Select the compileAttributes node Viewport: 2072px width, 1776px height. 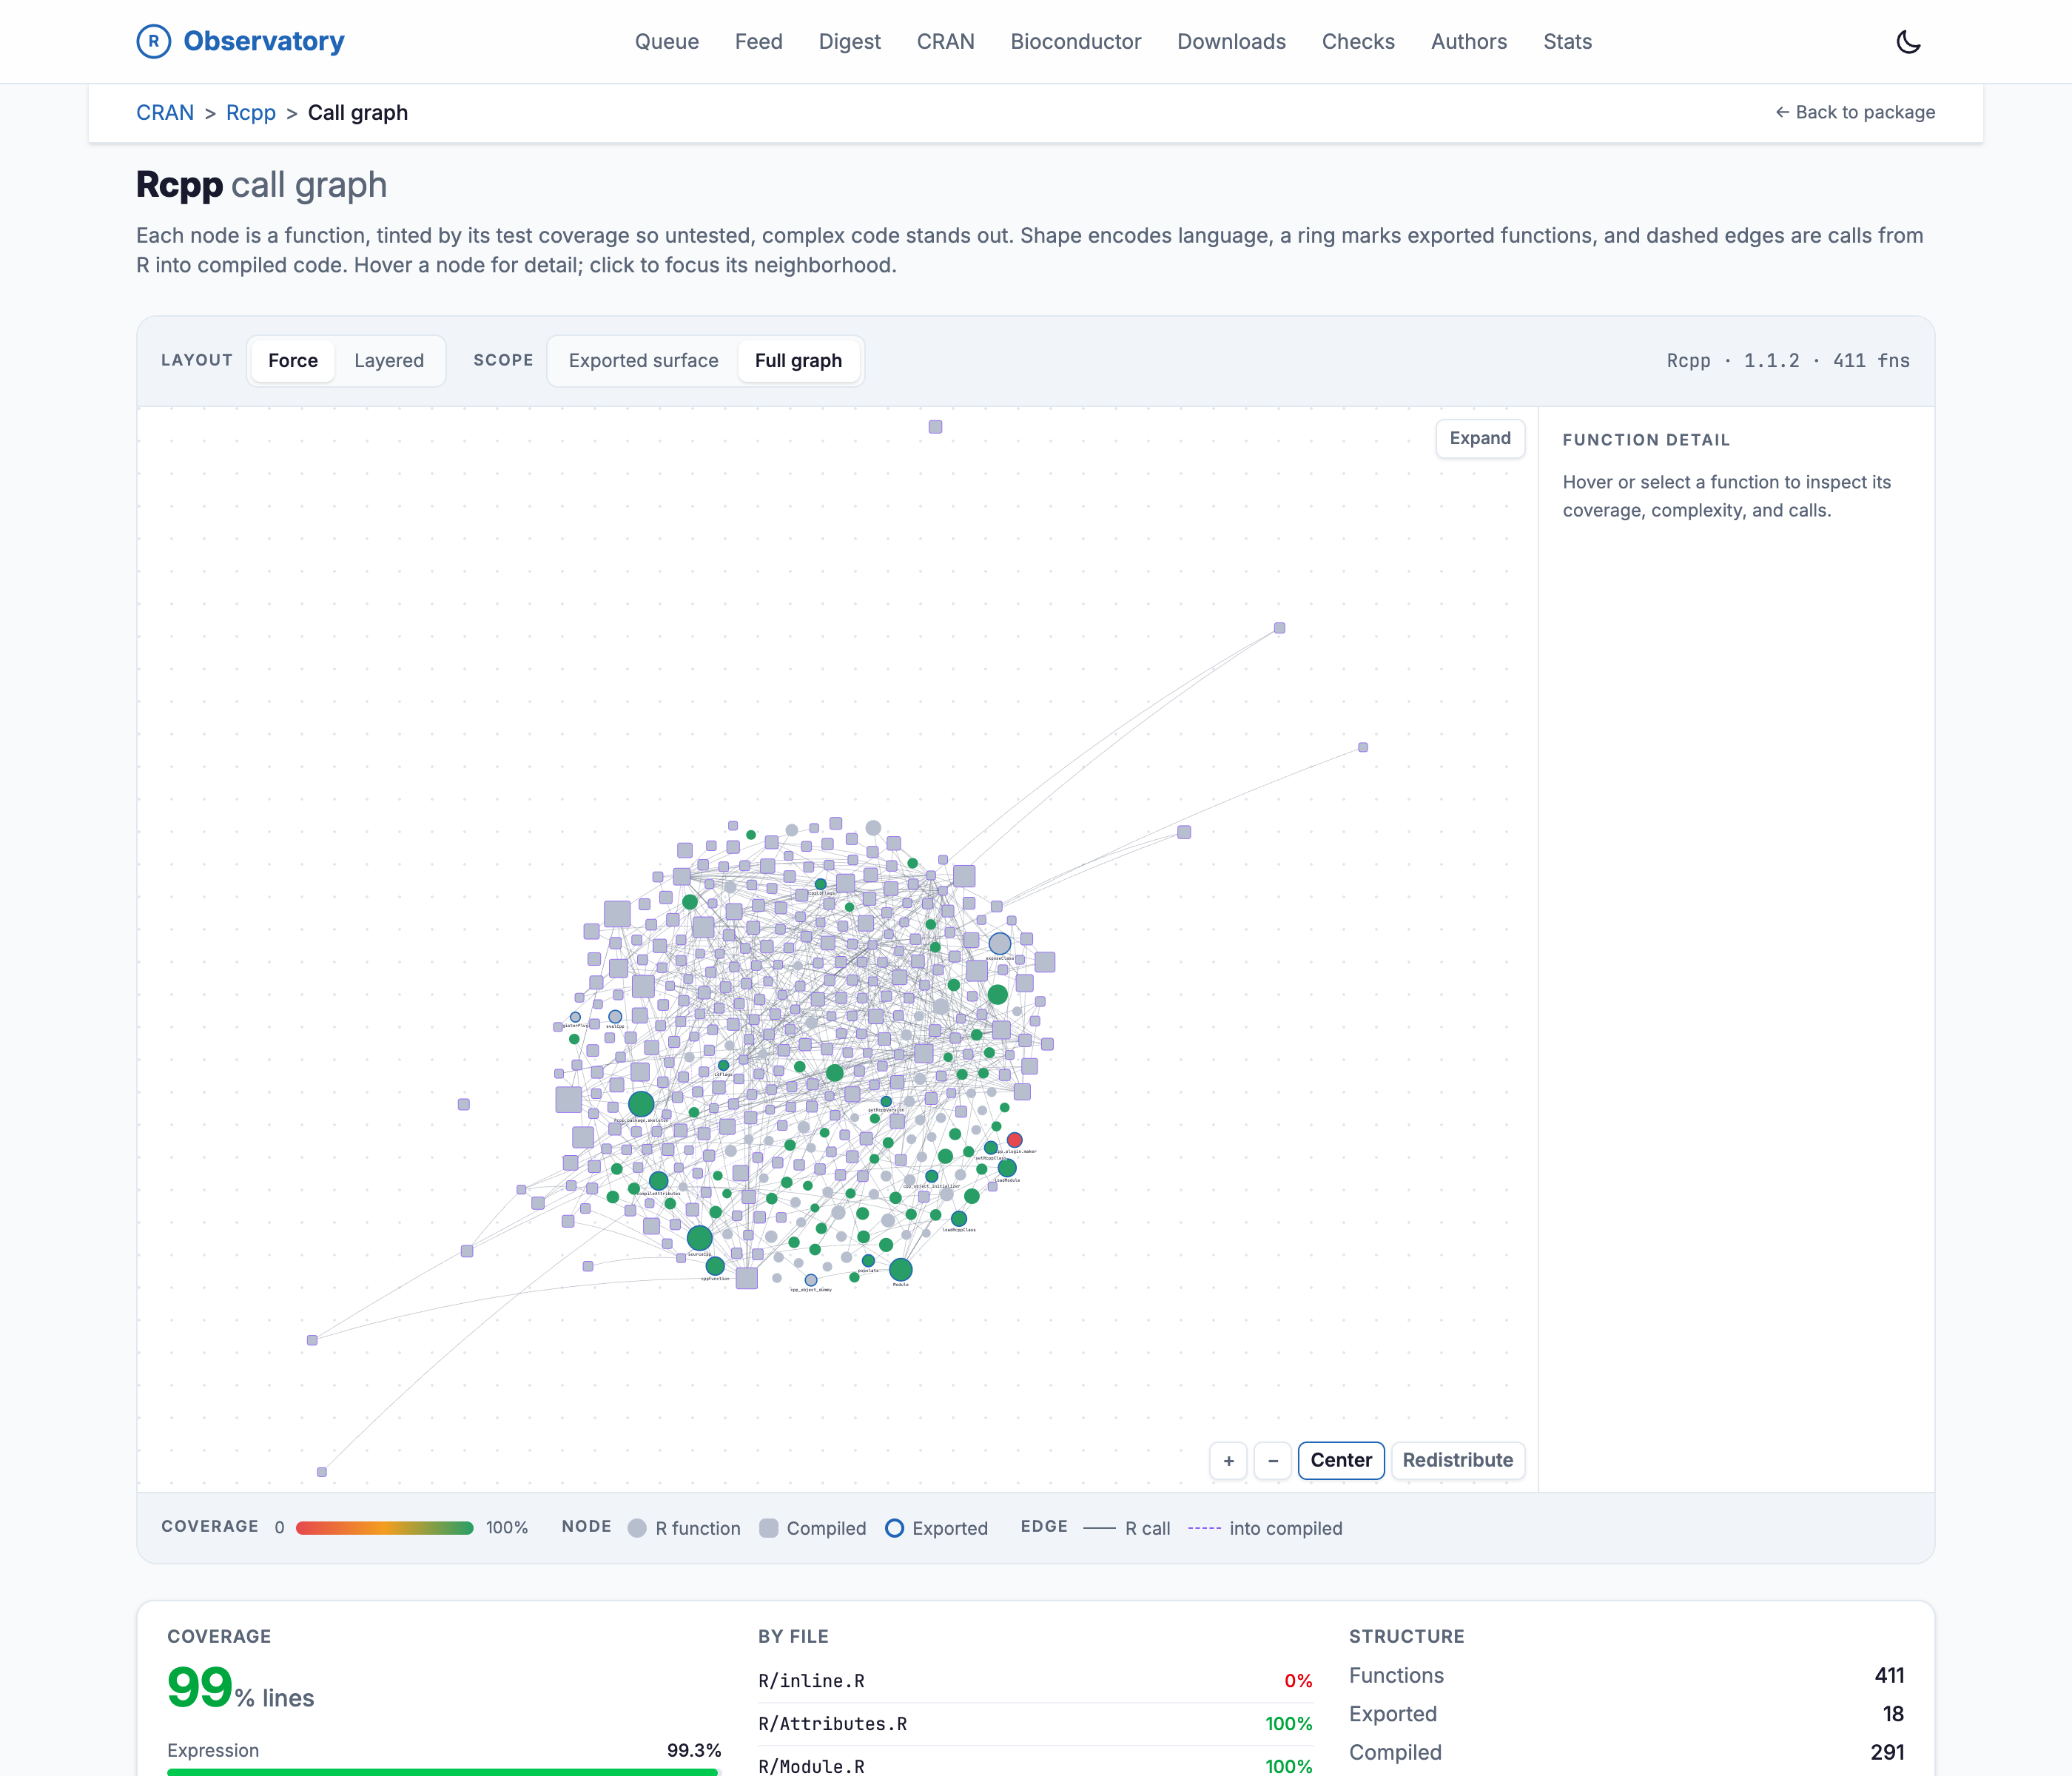(x=658, y=1181)
